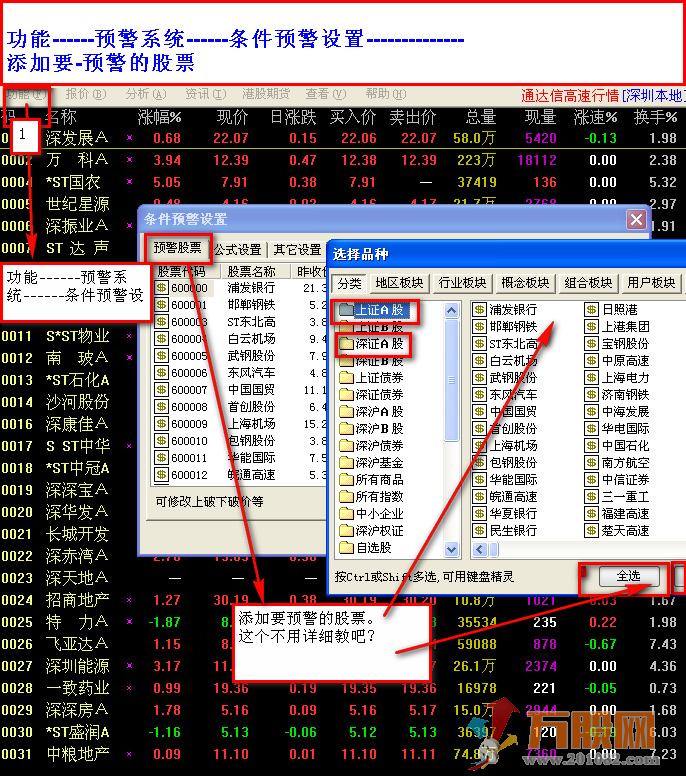
Task: Click the 华夏银行 stock icon
Action: (479, 514)
